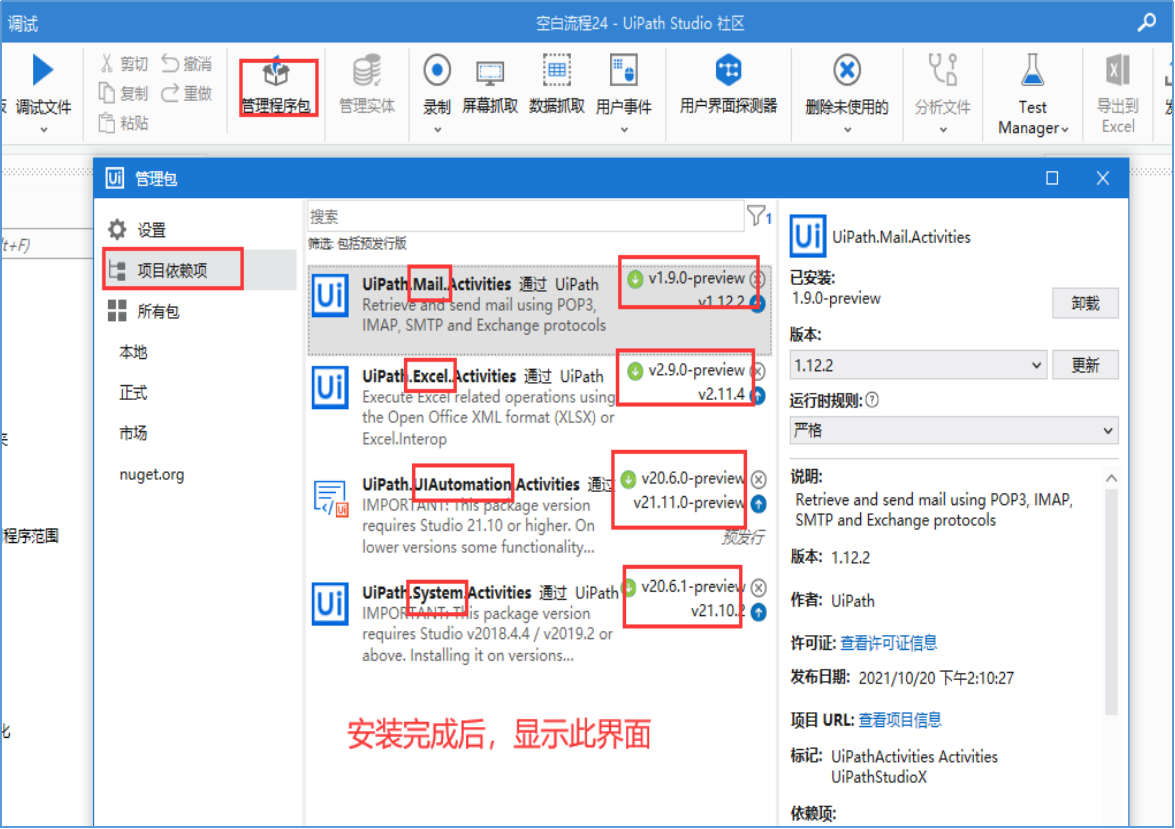Open Test Manager flask icon
The image size is (1175, 829).
tap(1033, 70)
